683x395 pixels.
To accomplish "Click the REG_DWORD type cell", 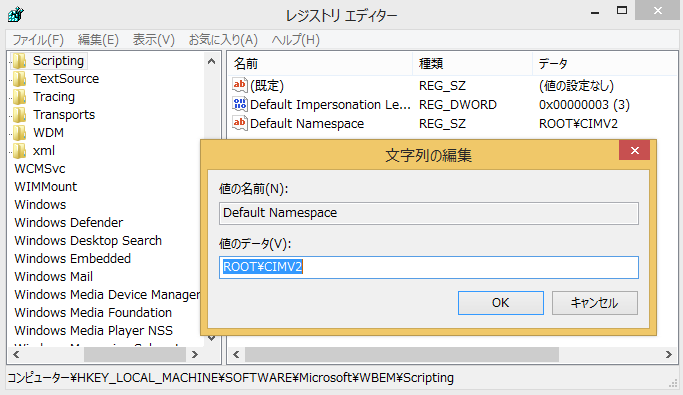I will point(458,105).
